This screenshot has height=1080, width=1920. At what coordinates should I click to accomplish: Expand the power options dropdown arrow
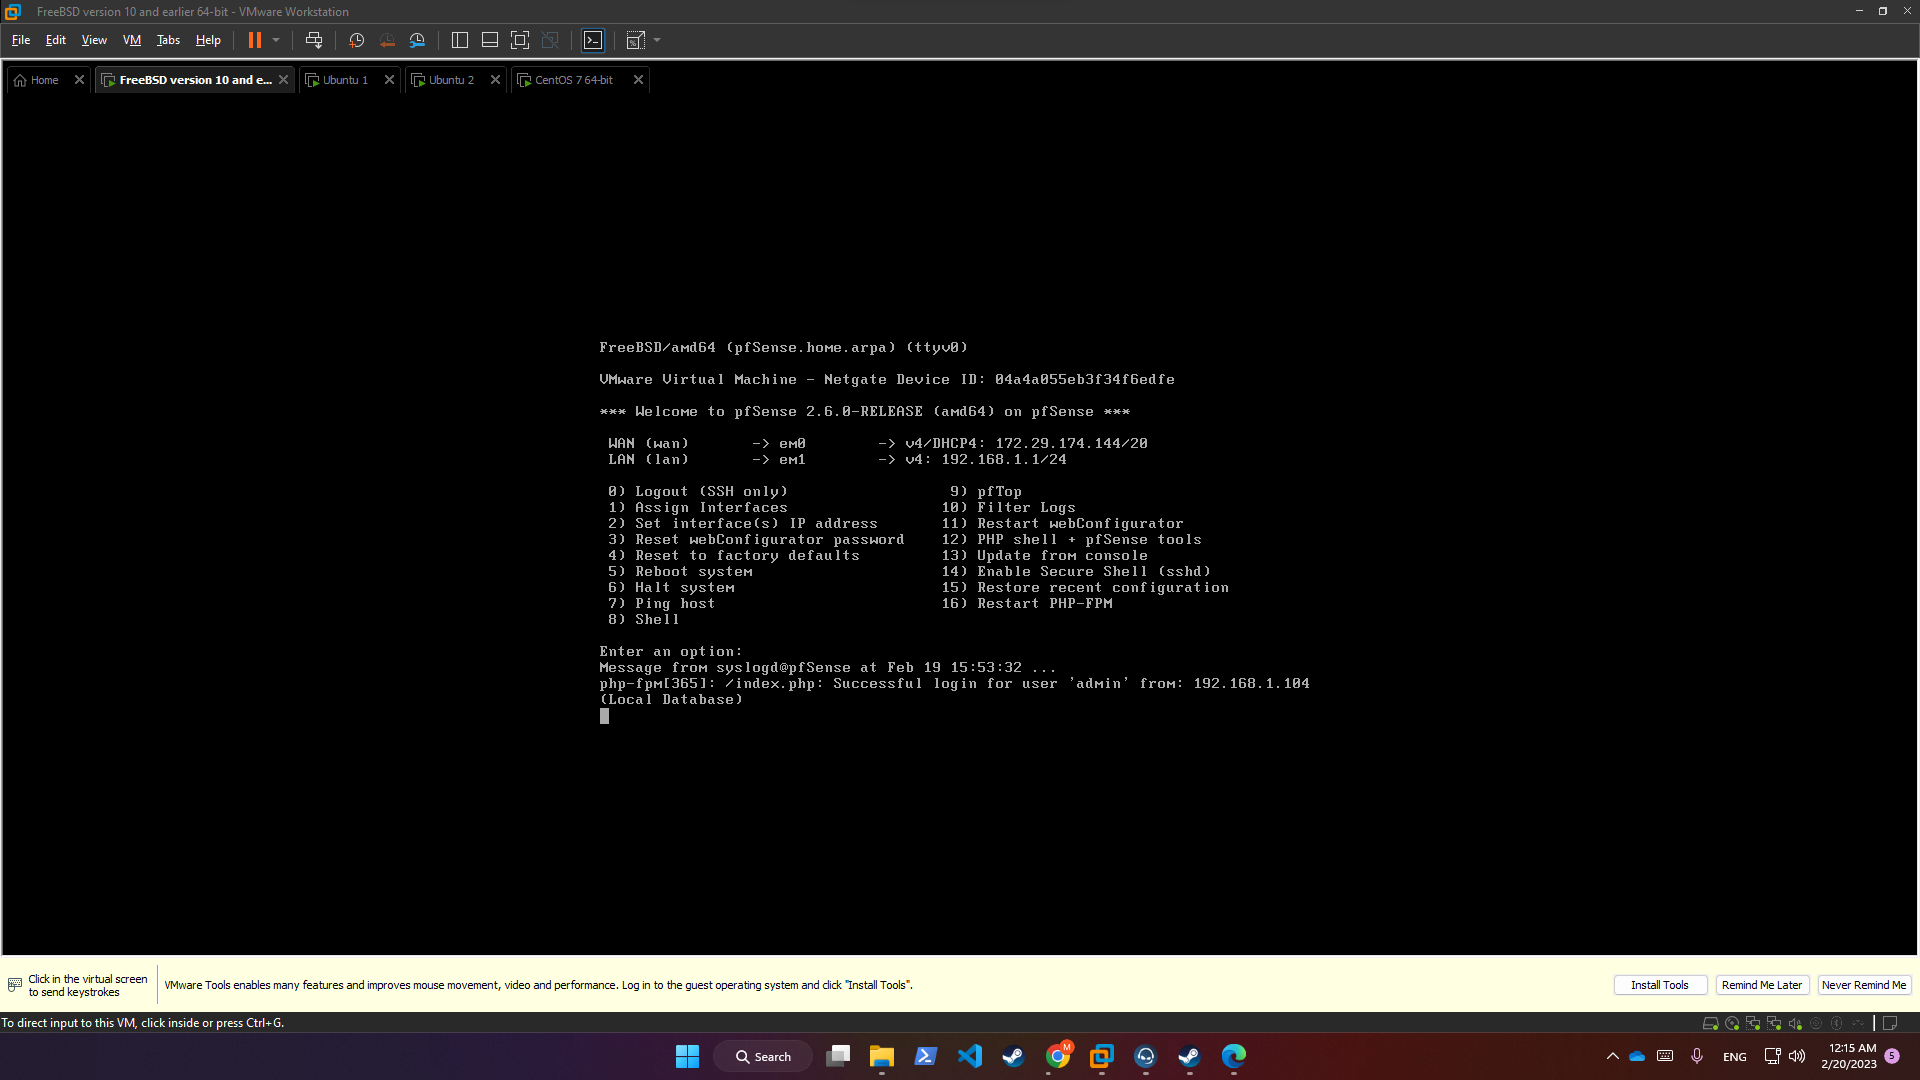click(x=276, y=40)
